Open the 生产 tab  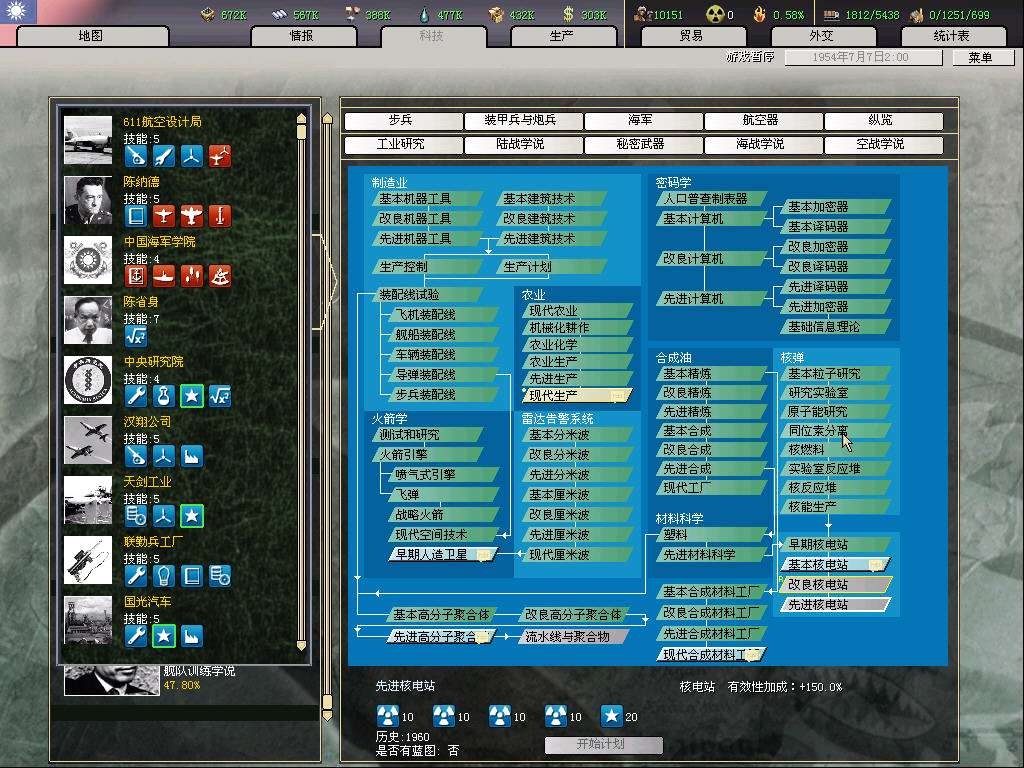pos(562,36)
